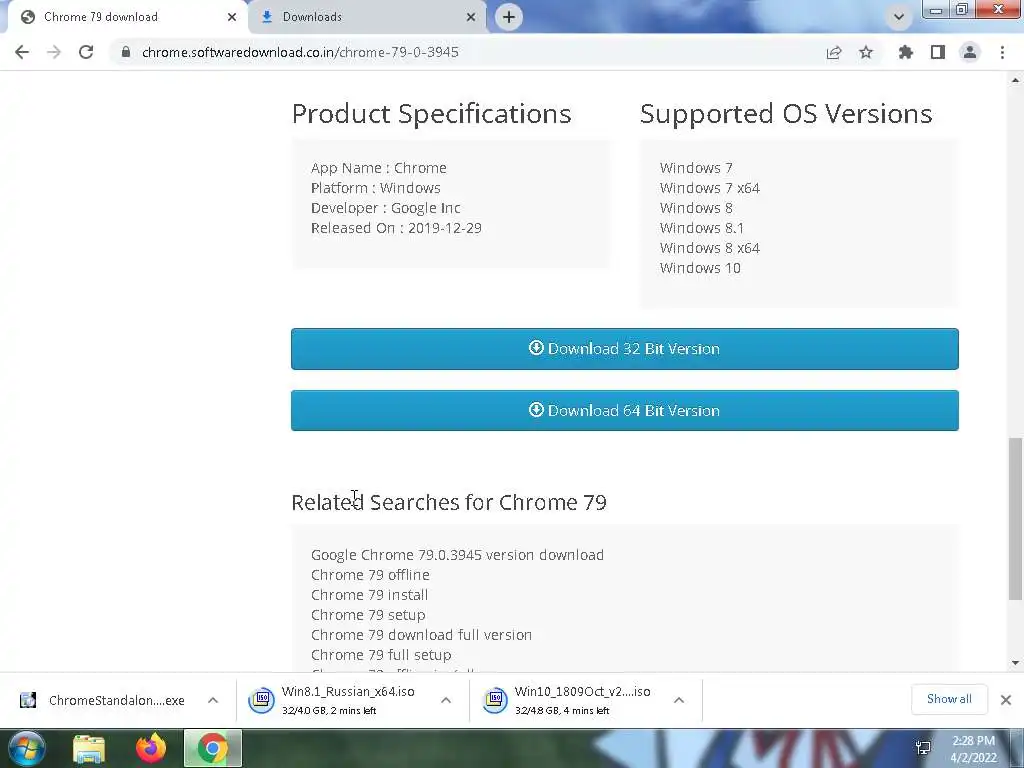The image size is (1024, 768).
Task: Click the address bar URL
Action: (x=300, y=52)
